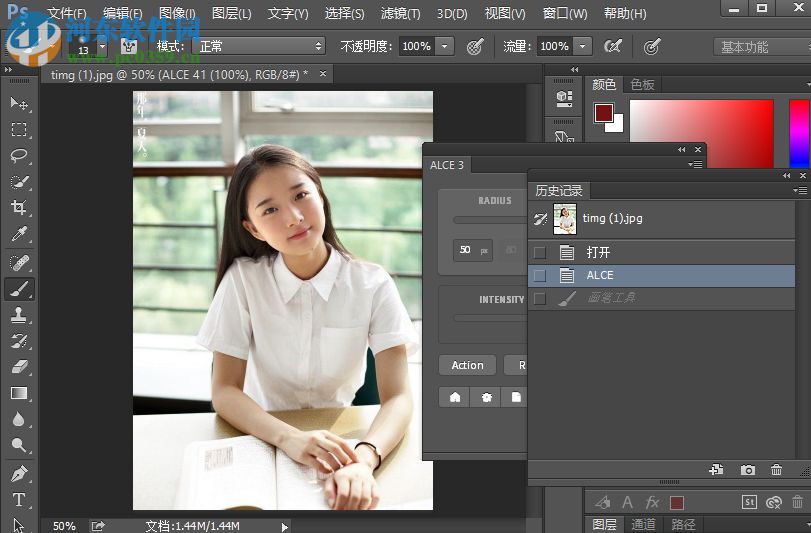
Task: Select the Quick Selection tool
Action: 19,182
